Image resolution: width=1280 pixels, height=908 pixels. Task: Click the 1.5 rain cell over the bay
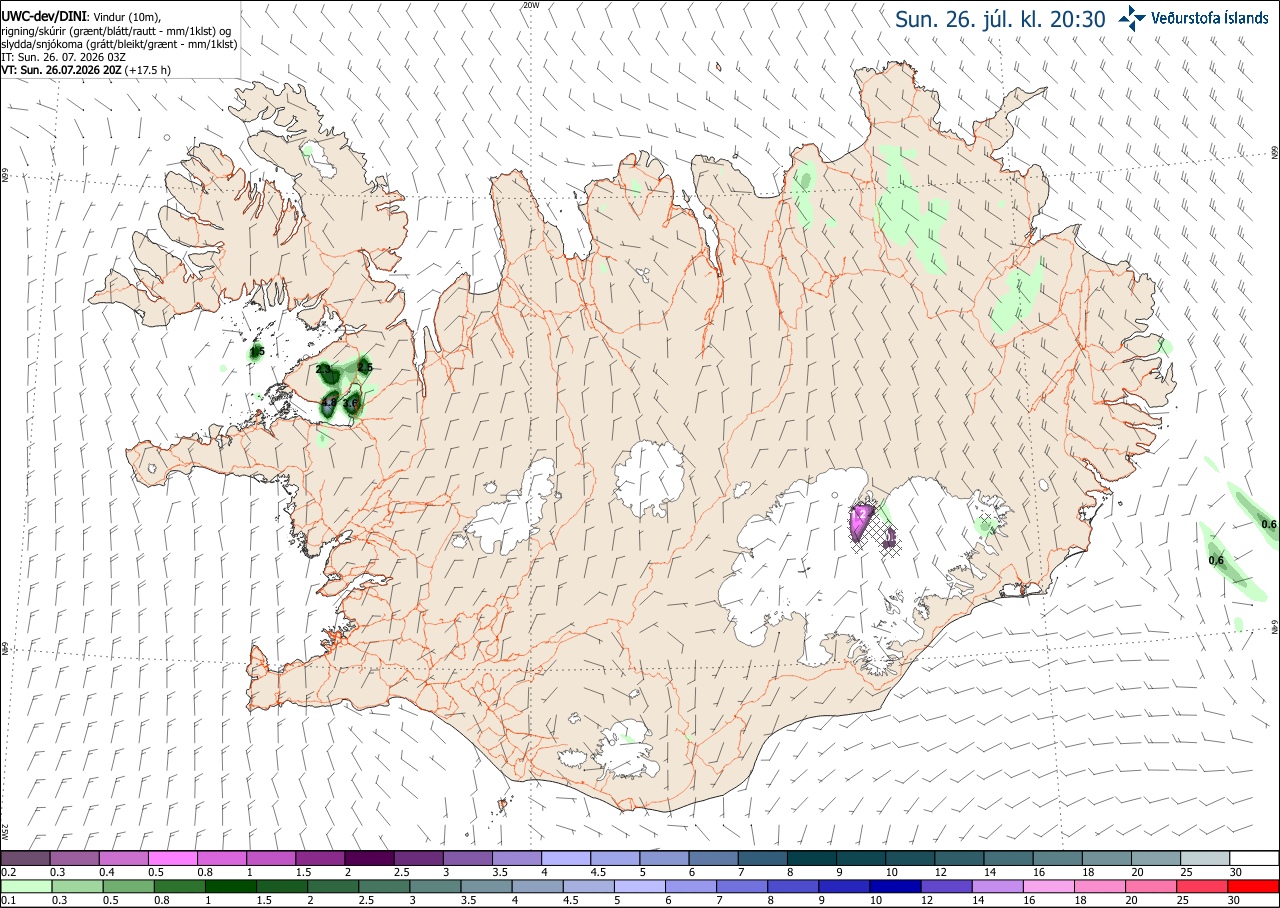pos(257,351)
